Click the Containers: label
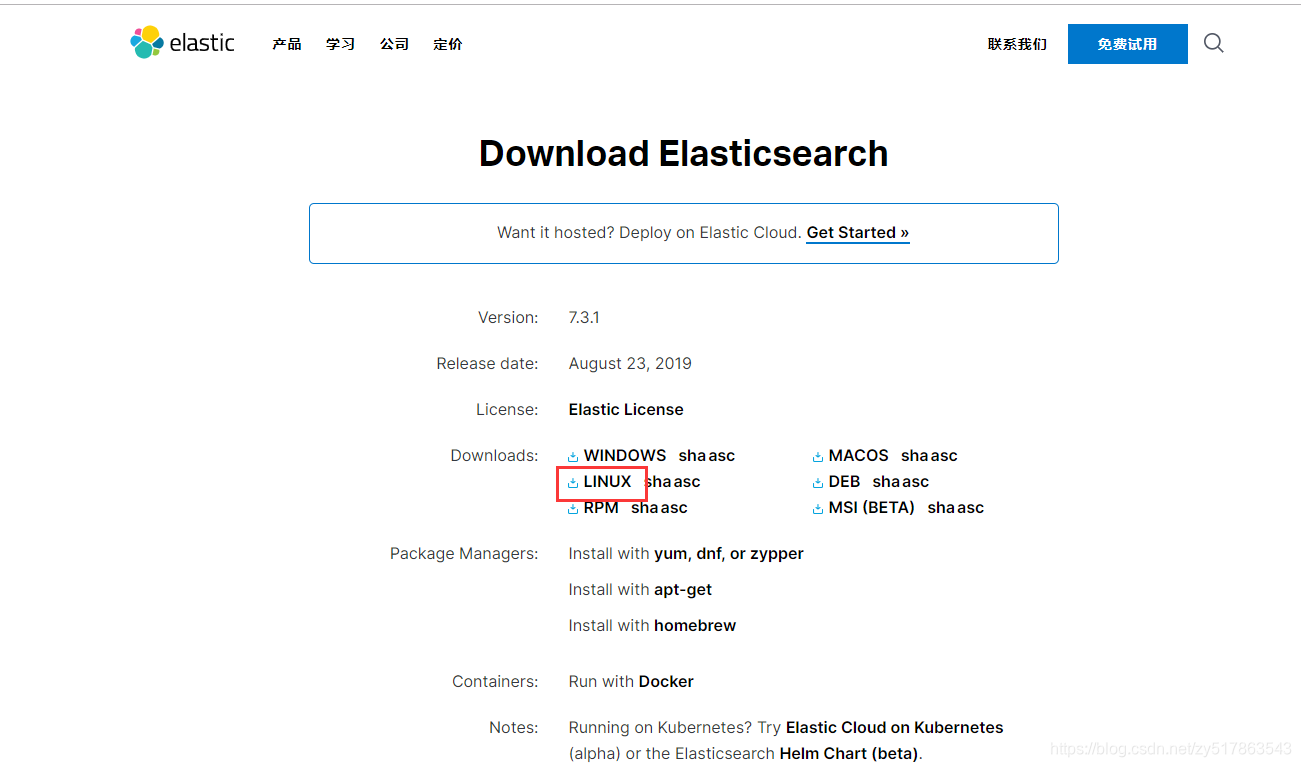1301x767 pixels. click(495, 681)
